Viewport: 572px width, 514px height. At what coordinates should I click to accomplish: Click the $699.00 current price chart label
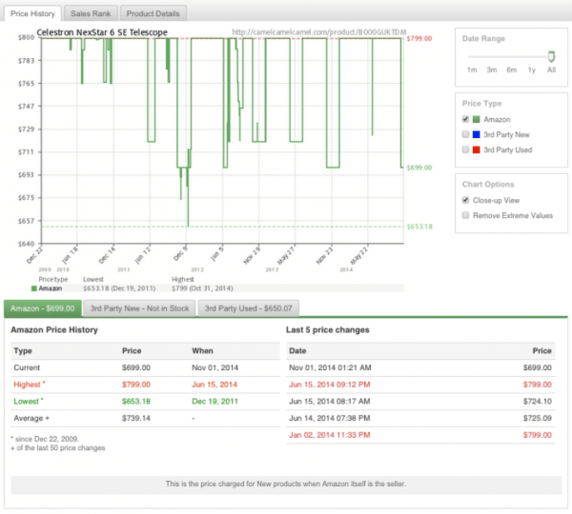[x=419, y=168]
